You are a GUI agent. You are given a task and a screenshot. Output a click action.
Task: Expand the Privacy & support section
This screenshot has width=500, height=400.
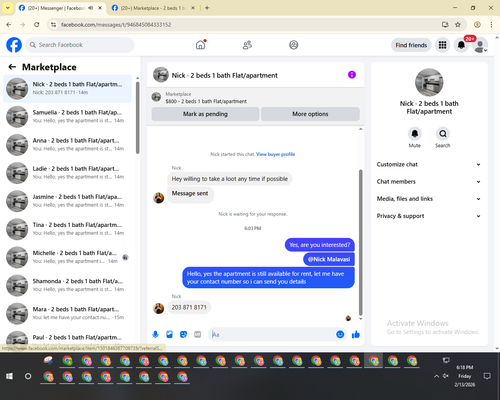click(x=429, y=216)
